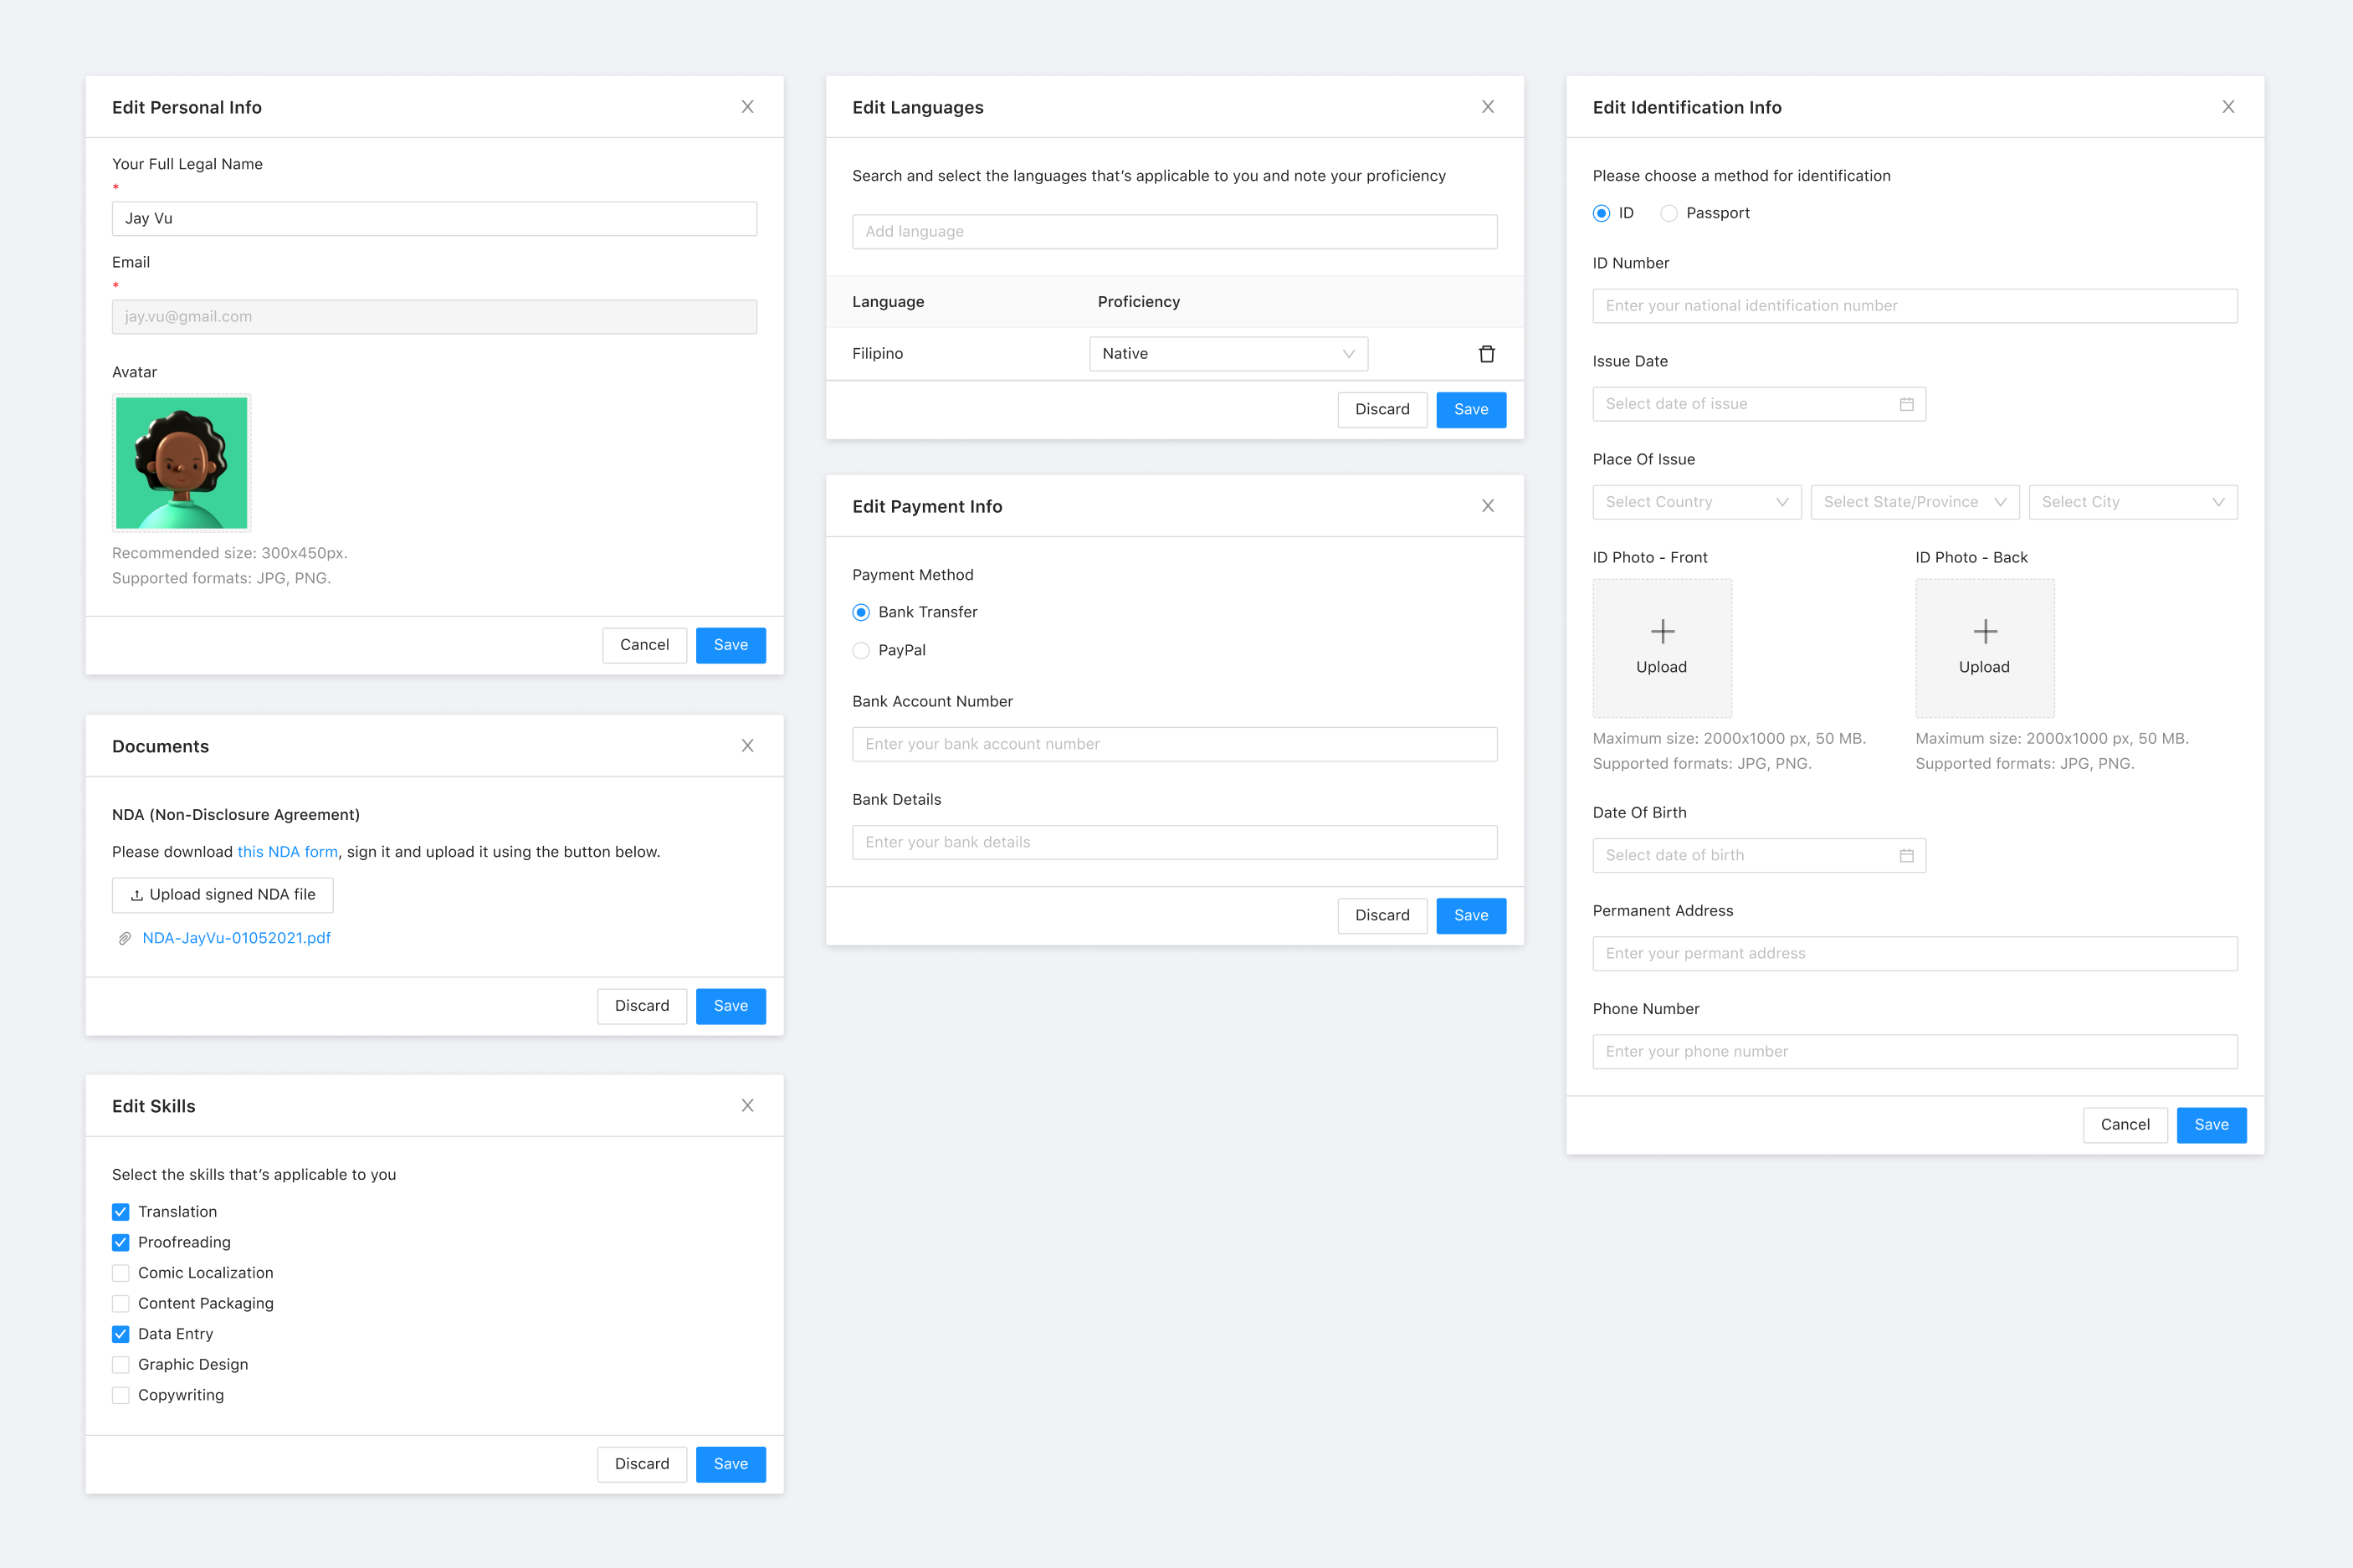The image size is (2353, 1568).
Task: Click Discard in Edit Languages dialog
Action: tap(1381, 409)
